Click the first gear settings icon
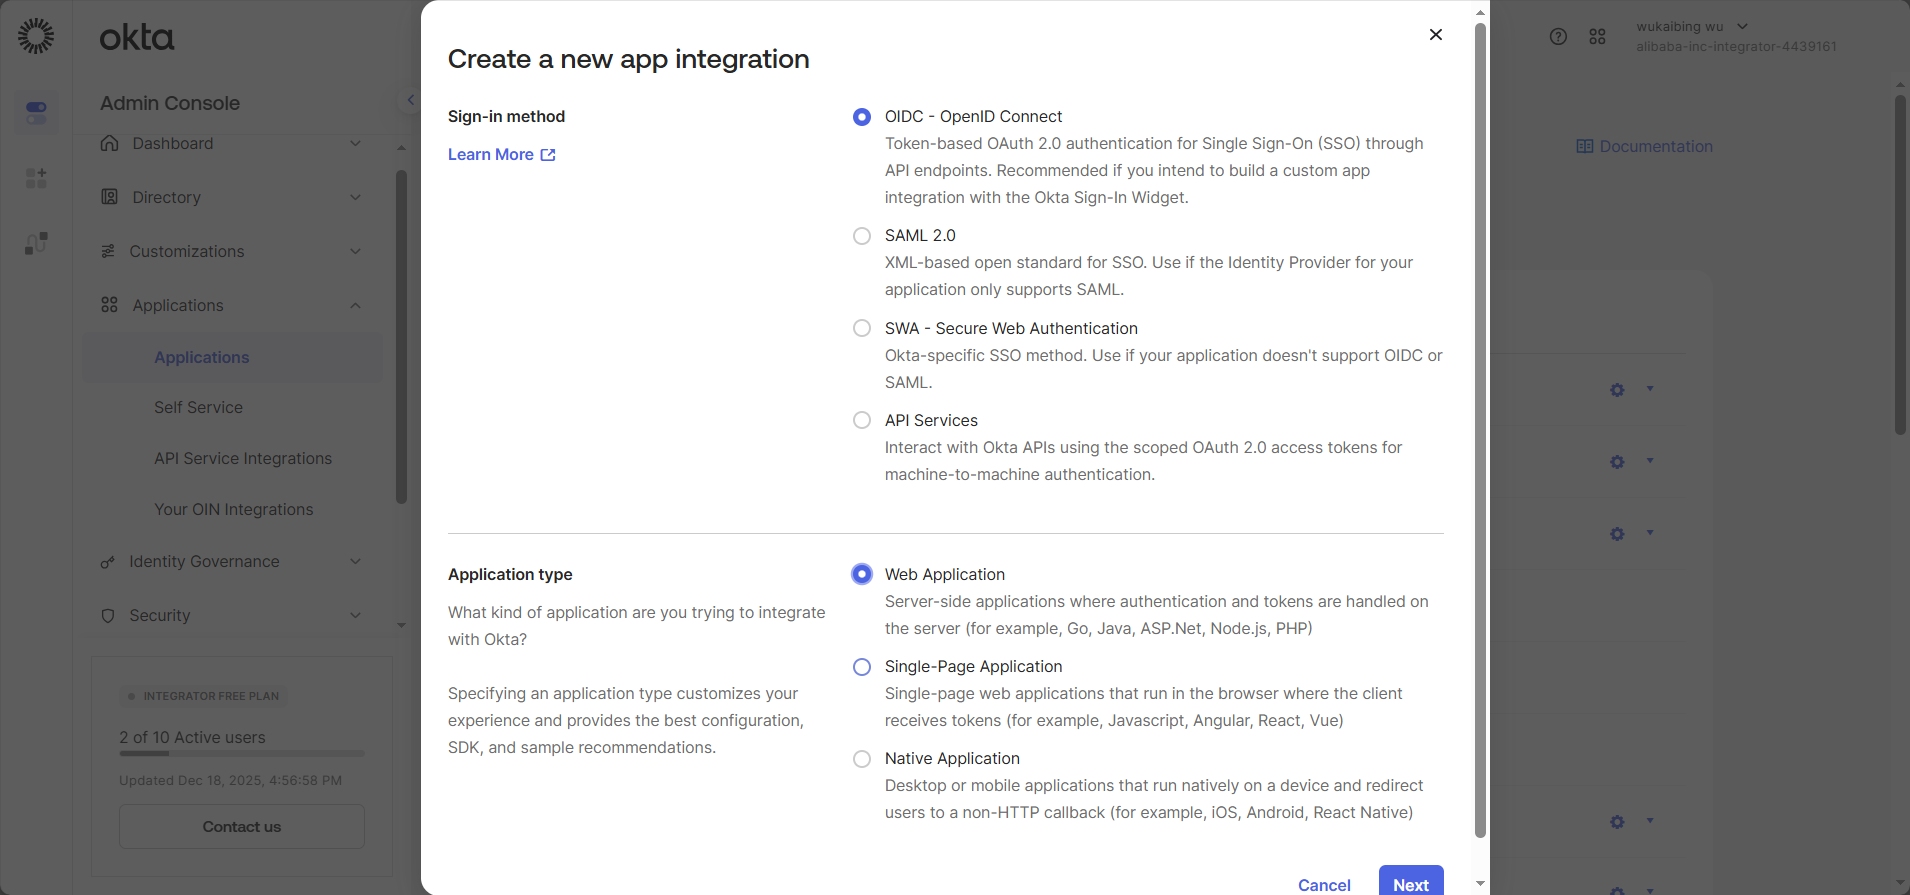Viewport: 1910px width, 895px height. pos(1617,390)
